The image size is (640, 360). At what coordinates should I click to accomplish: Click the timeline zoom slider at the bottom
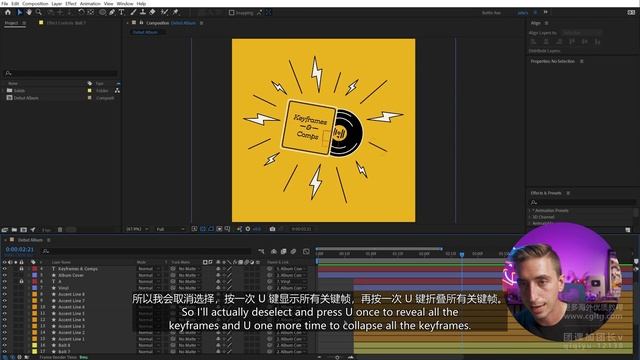(337, 357)
